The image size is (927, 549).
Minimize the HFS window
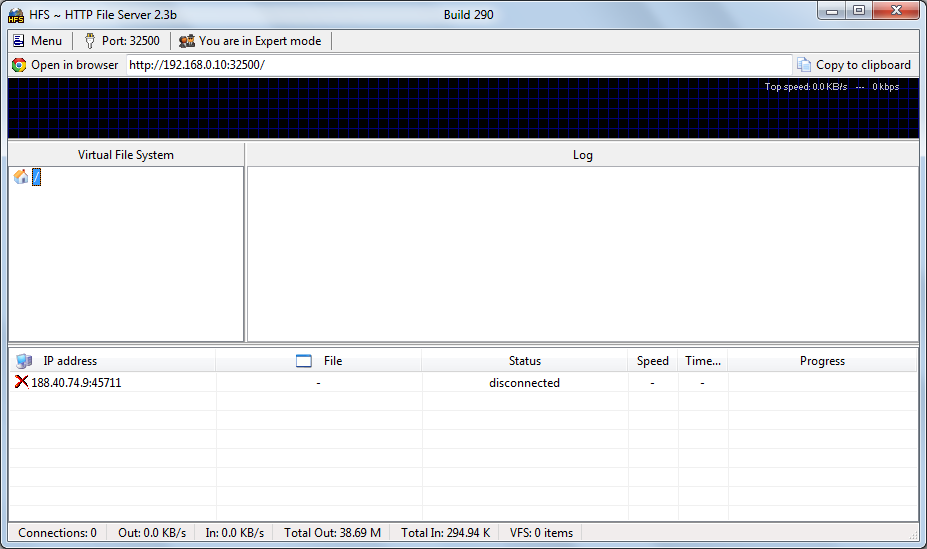(x=832, y=11)
